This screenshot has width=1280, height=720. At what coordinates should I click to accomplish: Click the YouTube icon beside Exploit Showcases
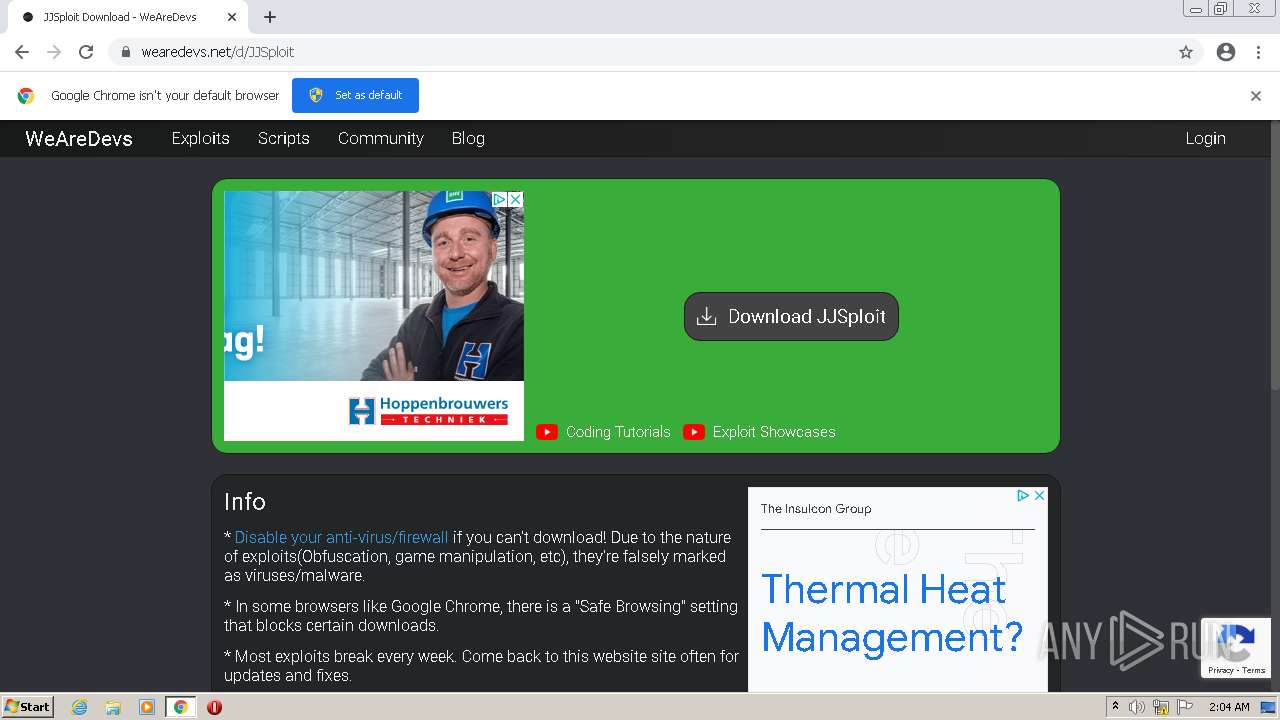(694, 432)
